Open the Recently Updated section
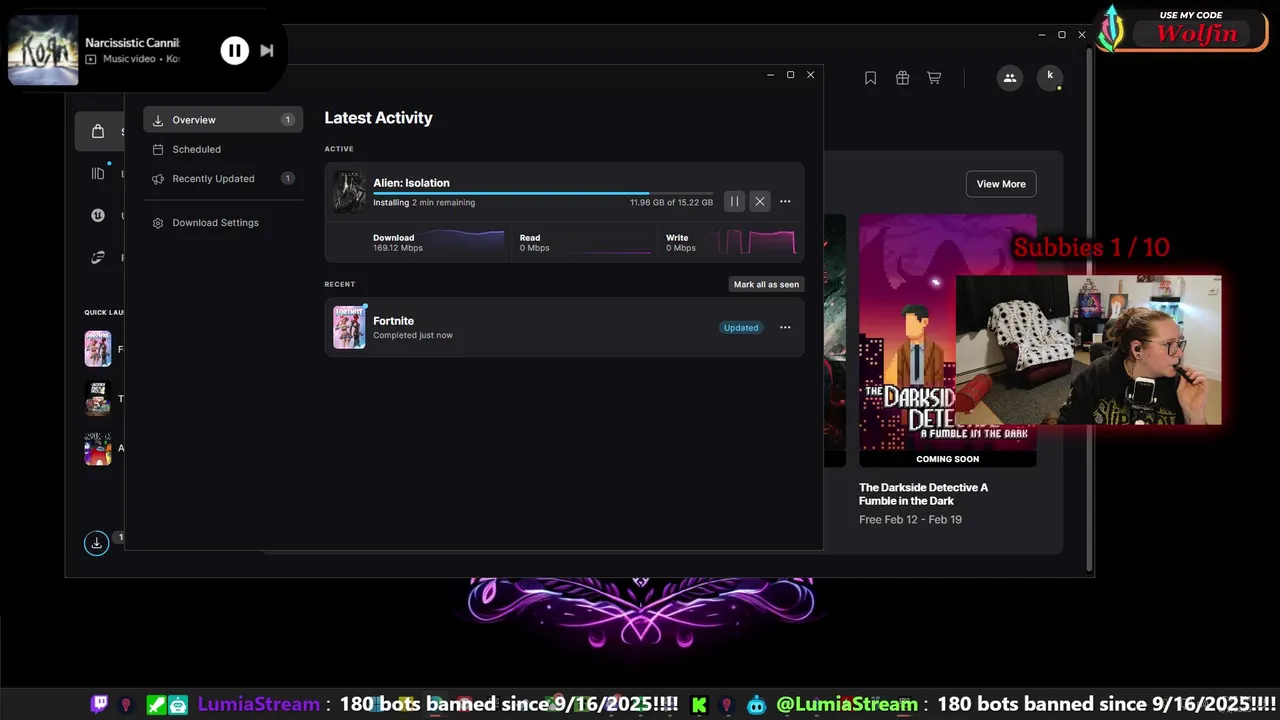 click(223, 178)
